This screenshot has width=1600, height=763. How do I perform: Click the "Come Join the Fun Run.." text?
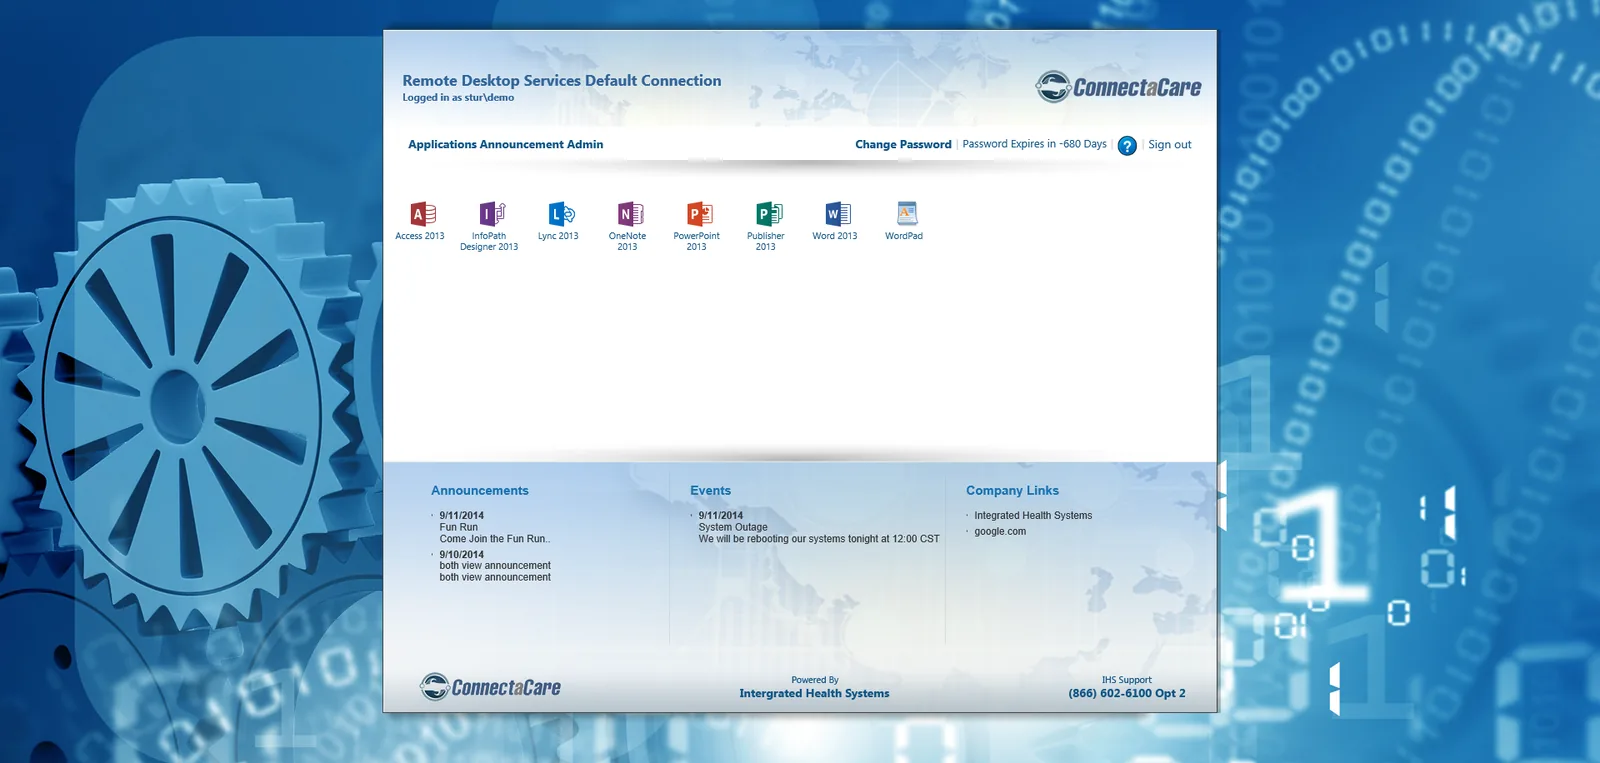(x=495, y=539)
